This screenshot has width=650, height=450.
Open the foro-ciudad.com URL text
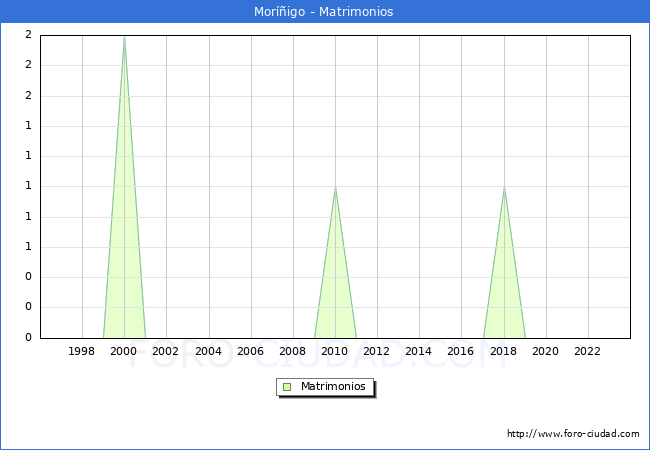573,433
